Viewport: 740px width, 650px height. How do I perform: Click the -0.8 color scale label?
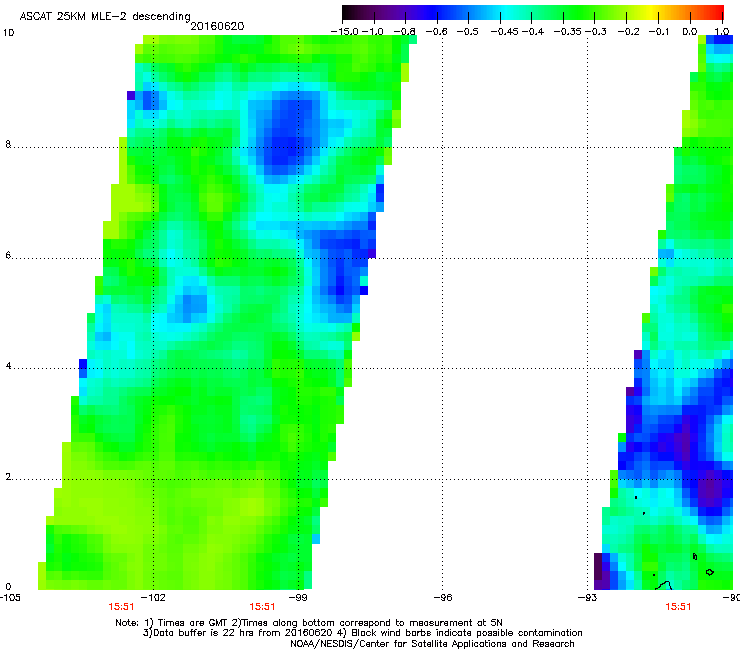(x=405, y=32)
